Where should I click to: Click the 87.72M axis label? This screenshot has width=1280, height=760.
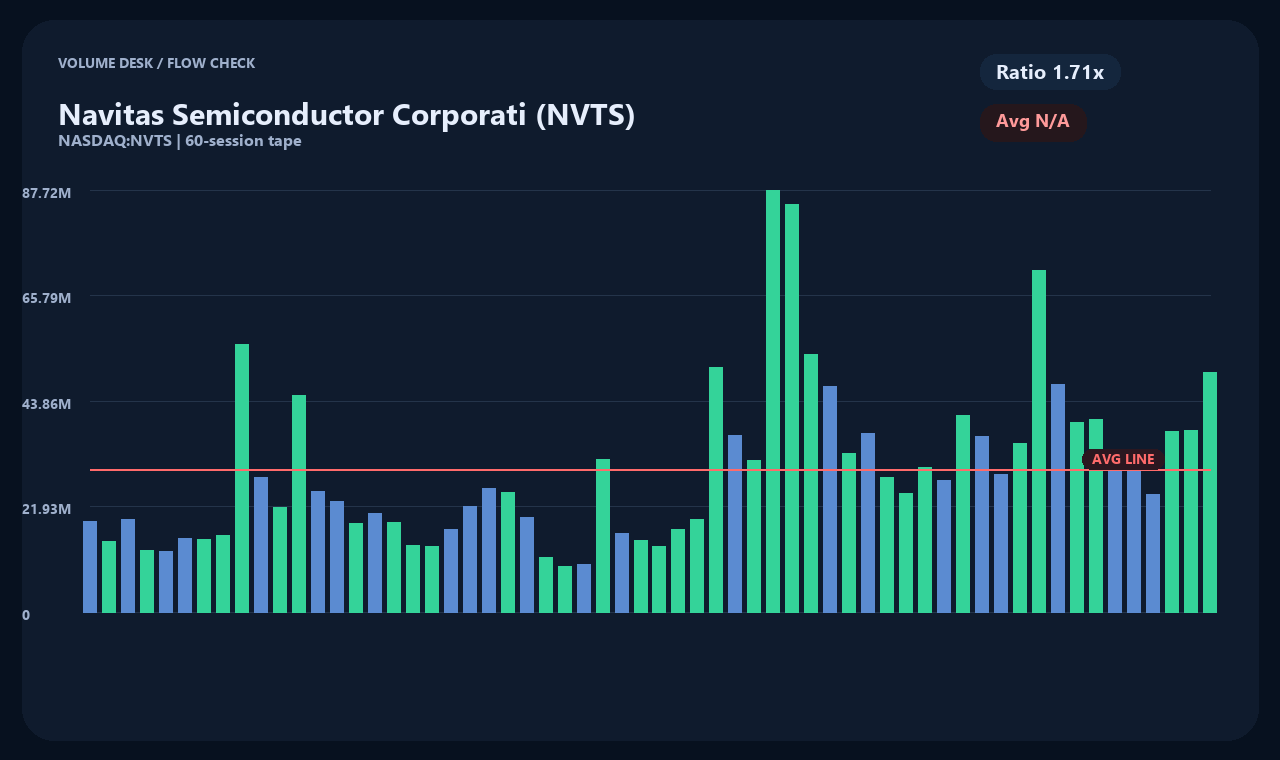tap(47, 192)
